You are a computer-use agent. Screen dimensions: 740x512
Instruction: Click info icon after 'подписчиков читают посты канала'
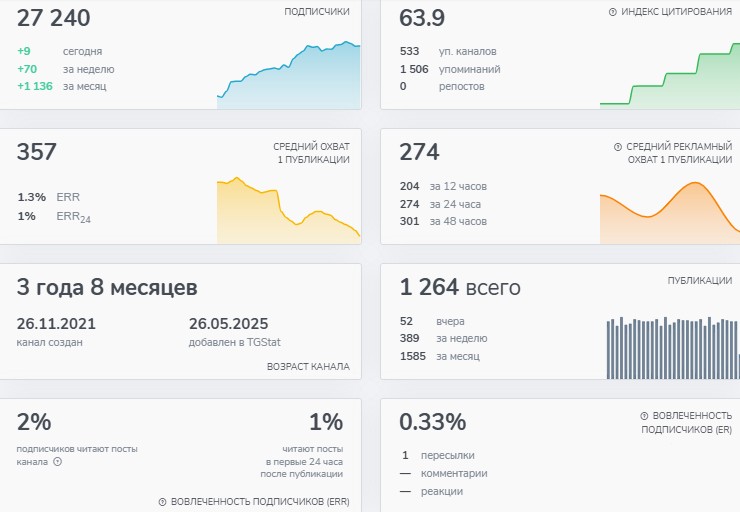(58, 462)
